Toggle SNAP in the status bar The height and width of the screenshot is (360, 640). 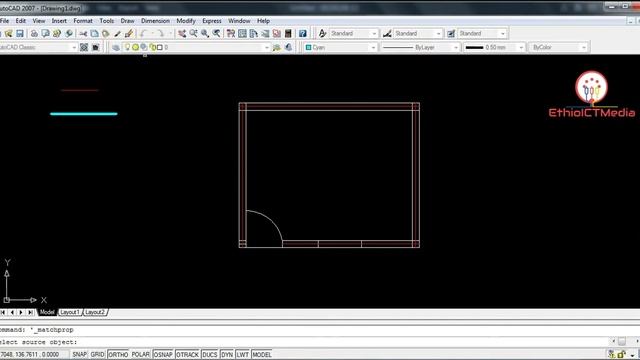coord(79,354)
